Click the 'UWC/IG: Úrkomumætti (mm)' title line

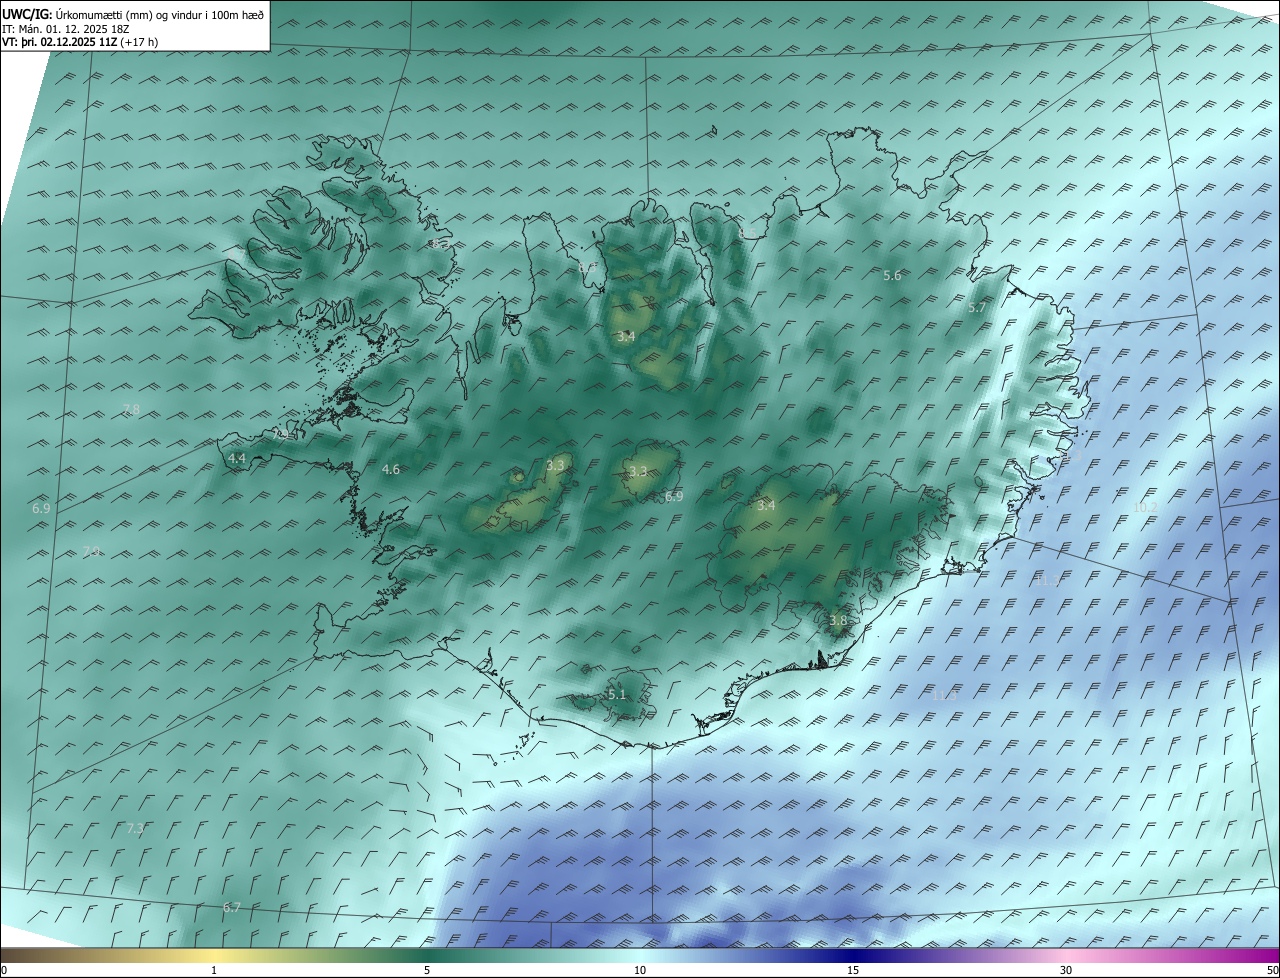pyautogui.click(x=133, y=14)
